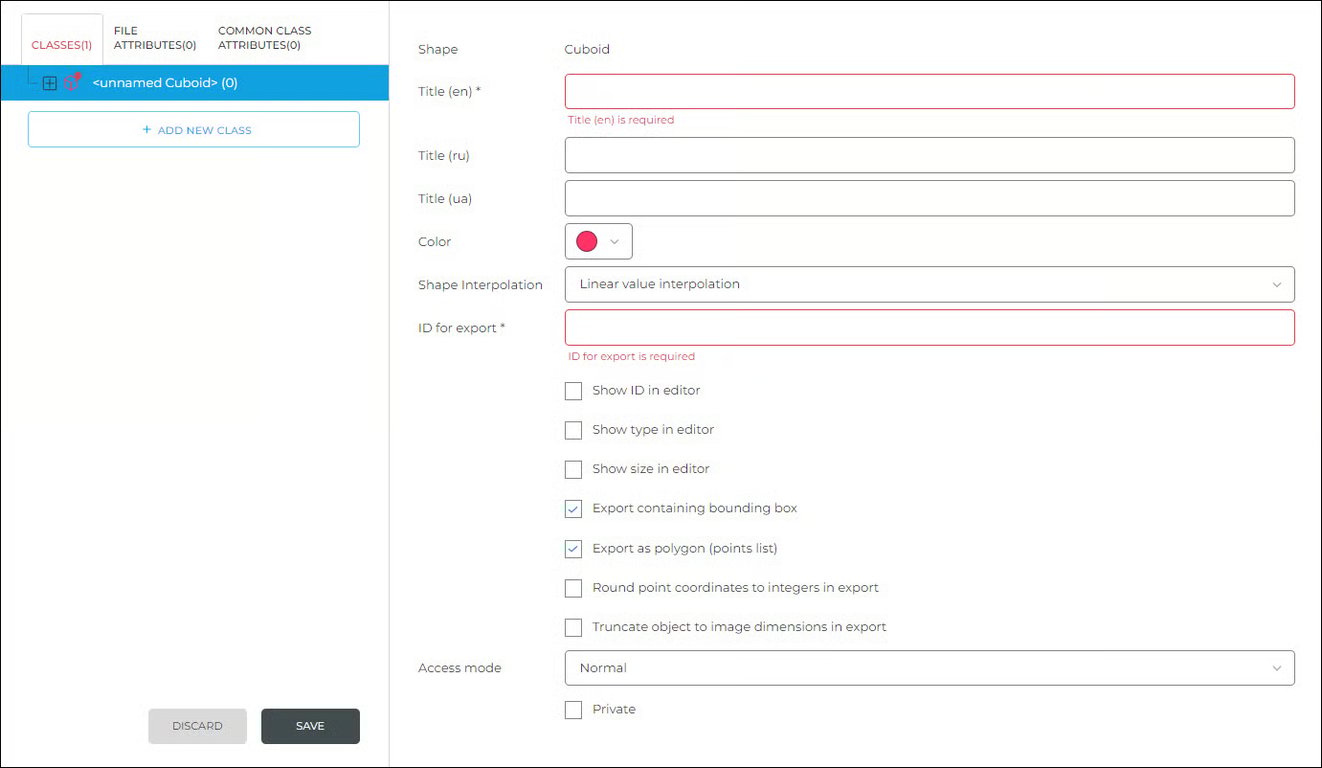This screenshot has height=768, width=1322.
Task: Focus the Title (ru) input field
Action: click(x=930, y=155)
